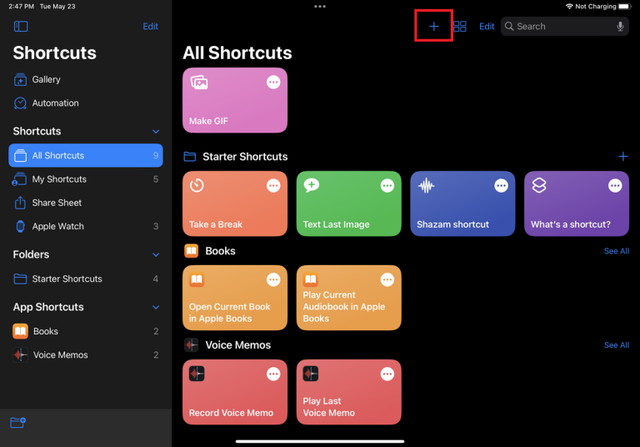
Task: Add shortcut to Starter Shortcuts folder plus
Action: tap(623, 156)
